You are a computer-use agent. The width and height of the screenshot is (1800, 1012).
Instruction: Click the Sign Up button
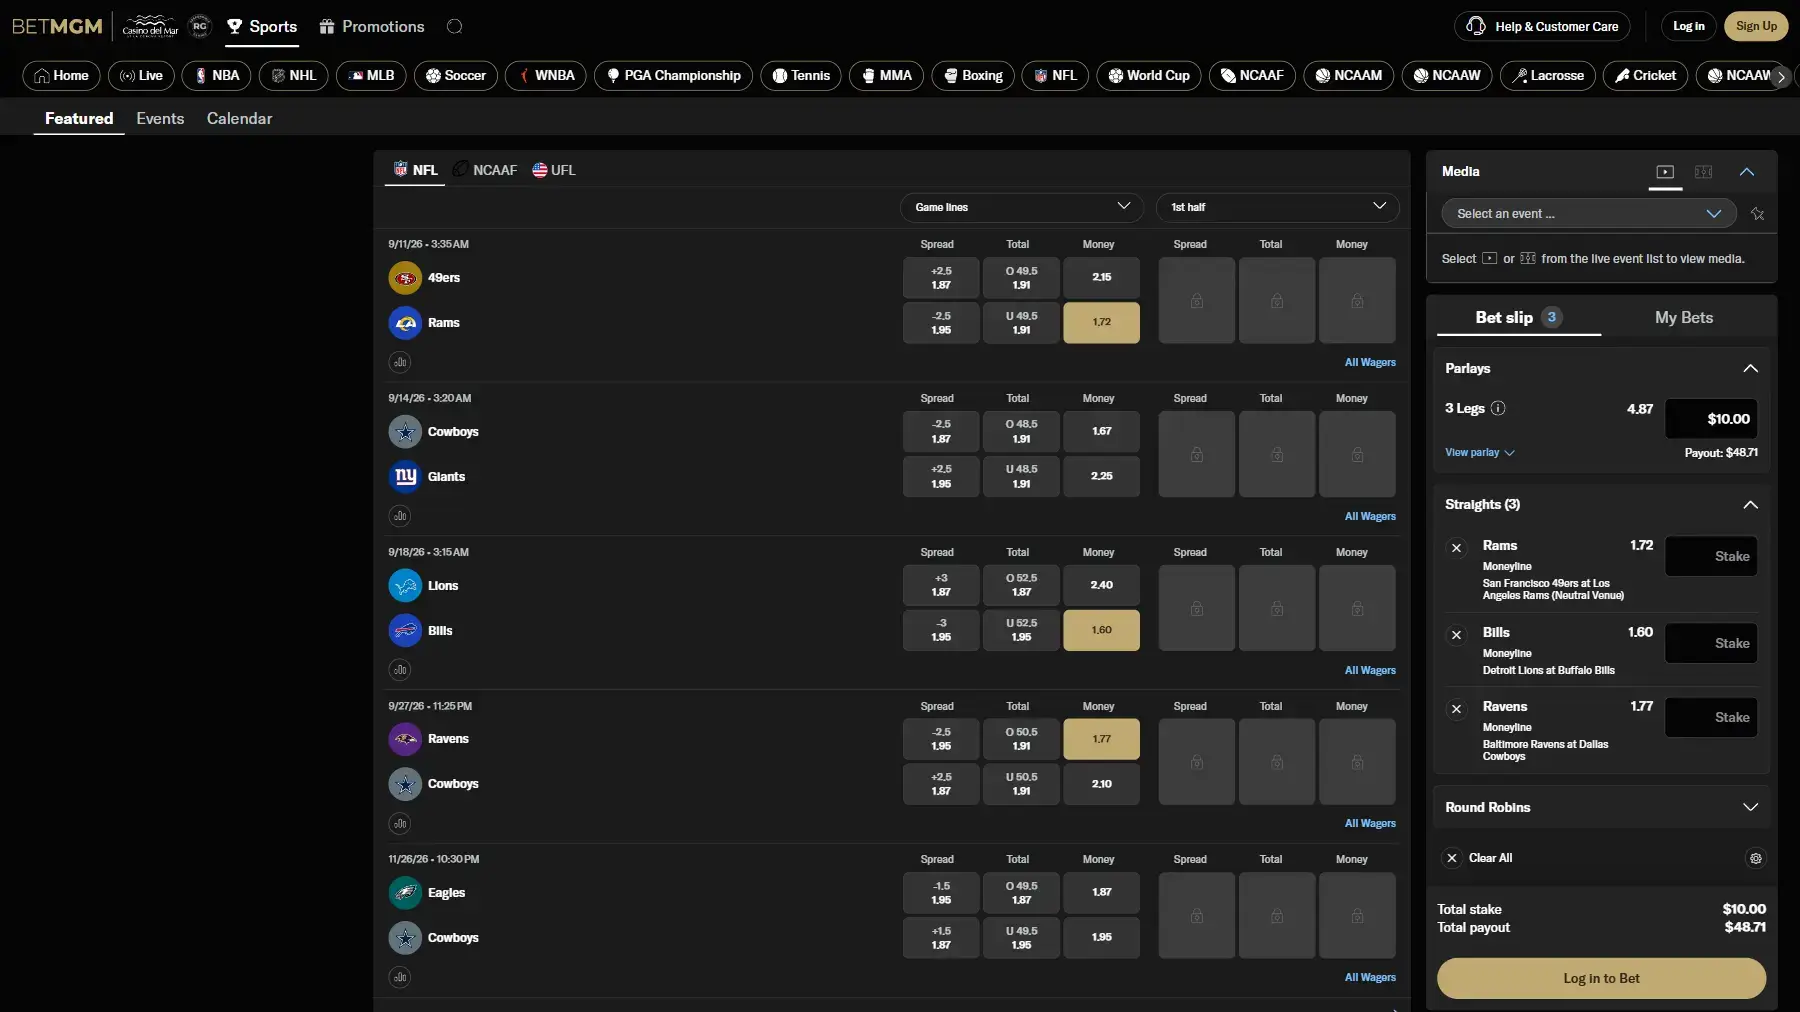pyautogui.click(x=1756, y=26)
